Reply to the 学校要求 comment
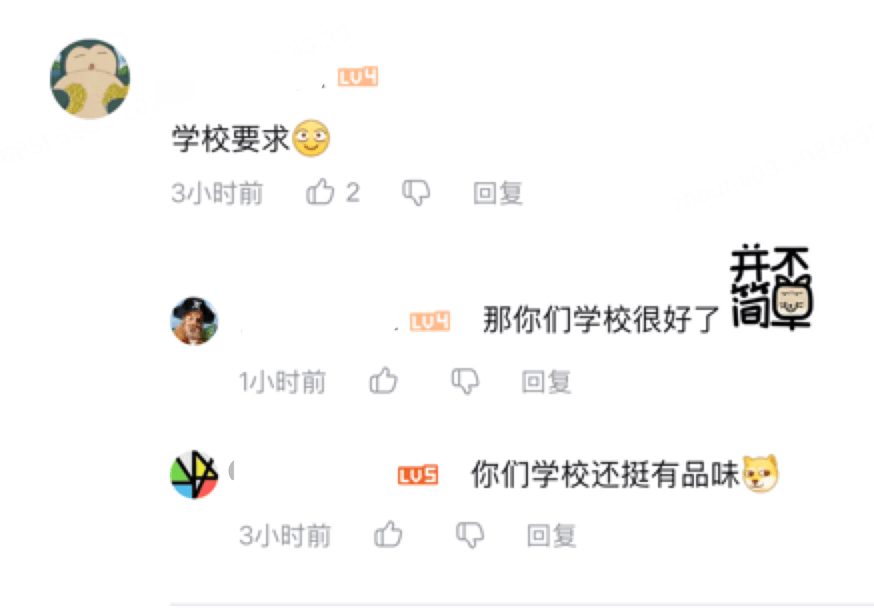 (498, 193)
